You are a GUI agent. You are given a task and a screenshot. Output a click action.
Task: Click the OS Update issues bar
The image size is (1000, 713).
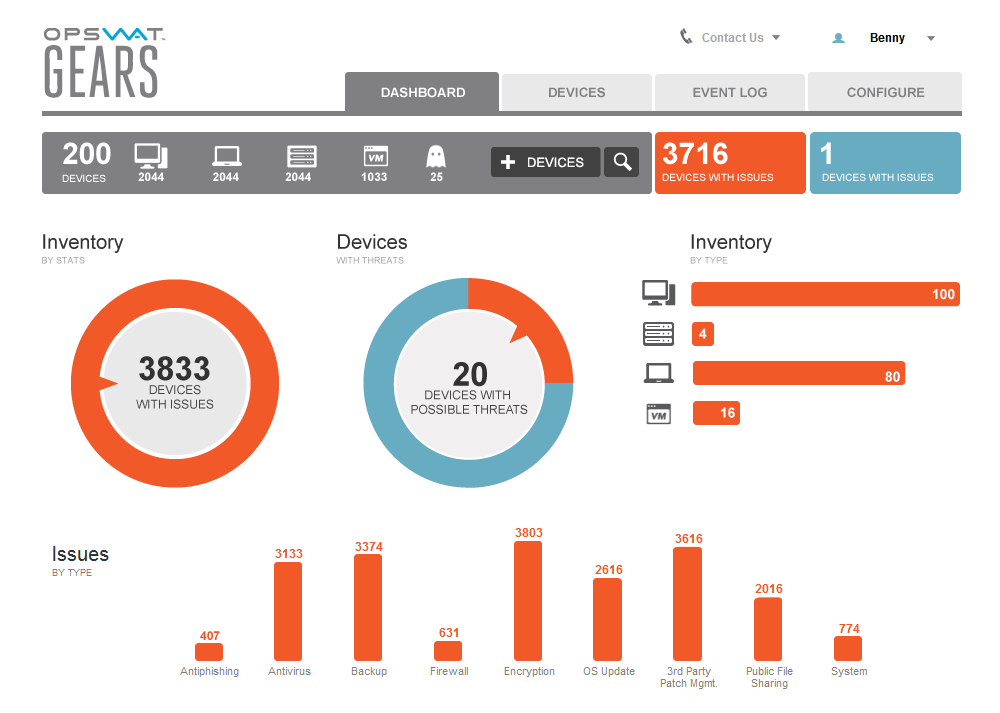[x=608, y=620]
